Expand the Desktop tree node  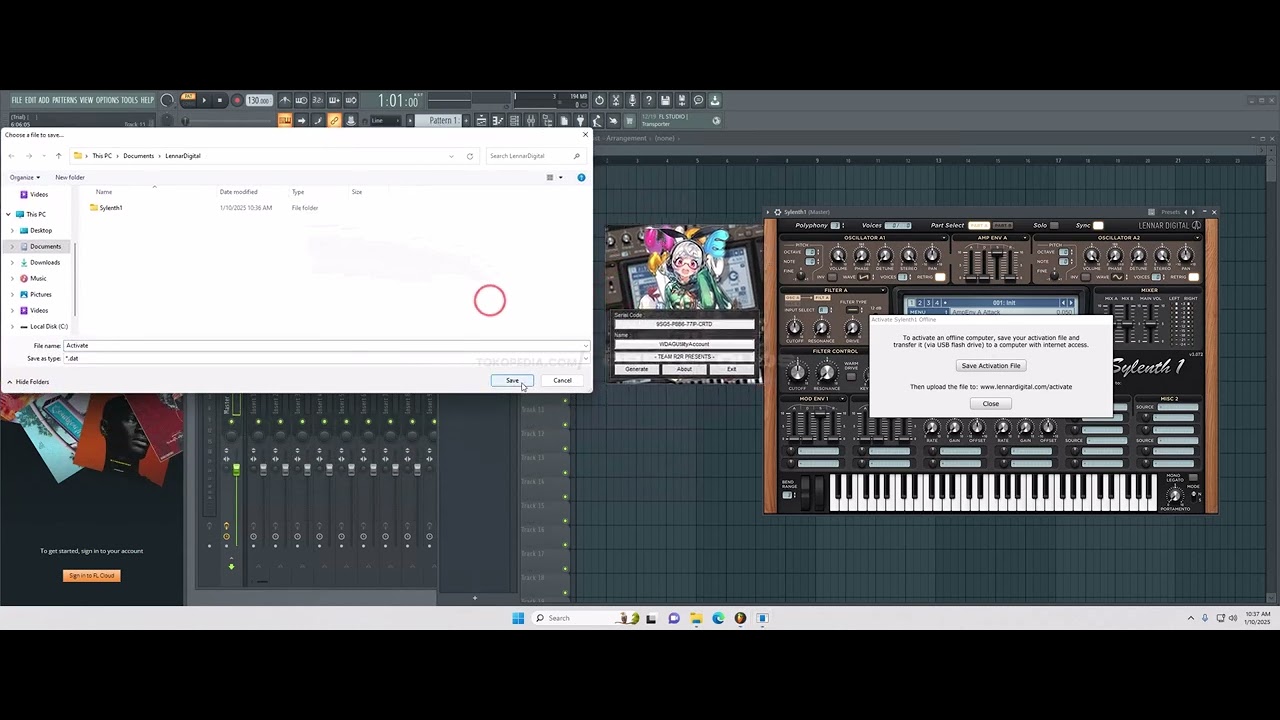pyautogui.click(x=12, y=230)
